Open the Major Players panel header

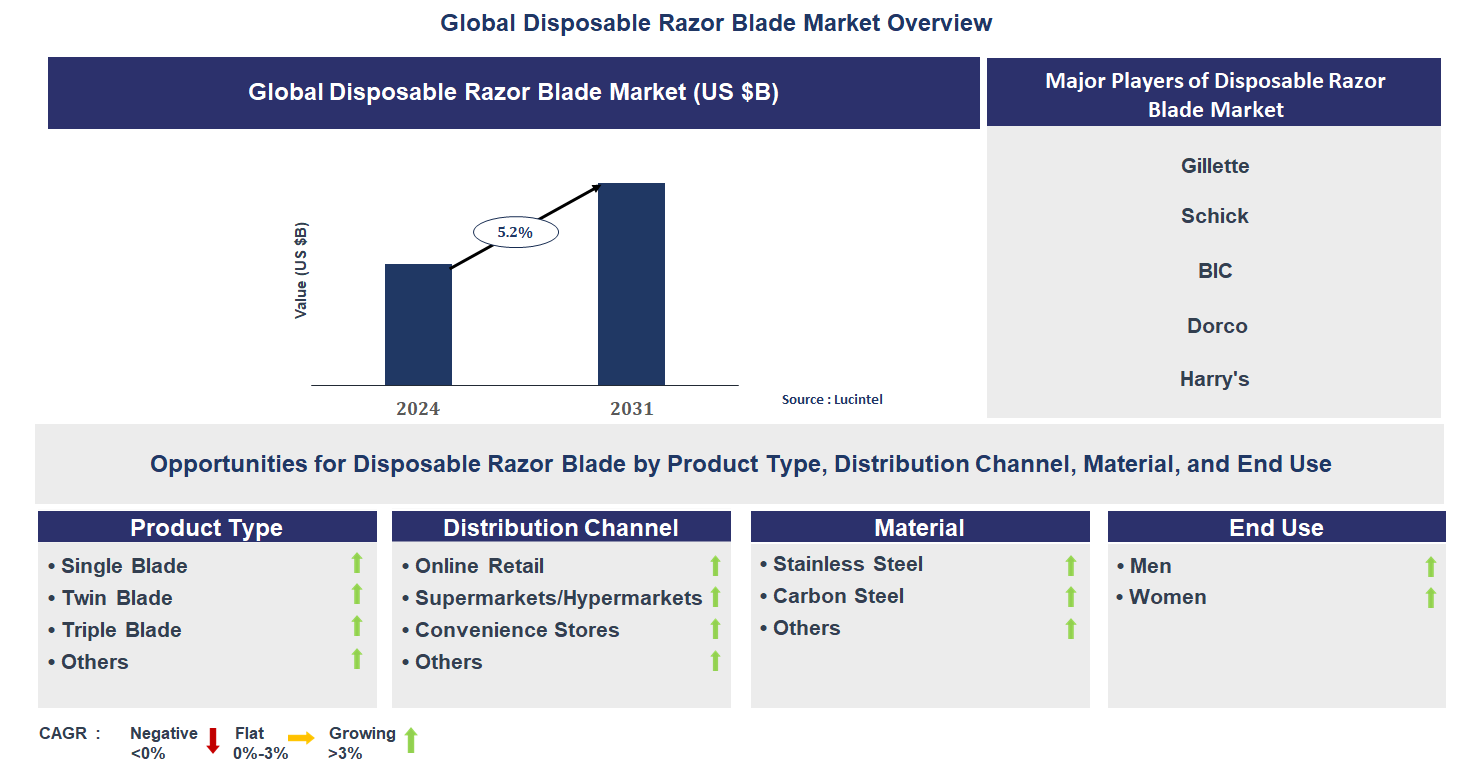click(x=1213, y=95)
